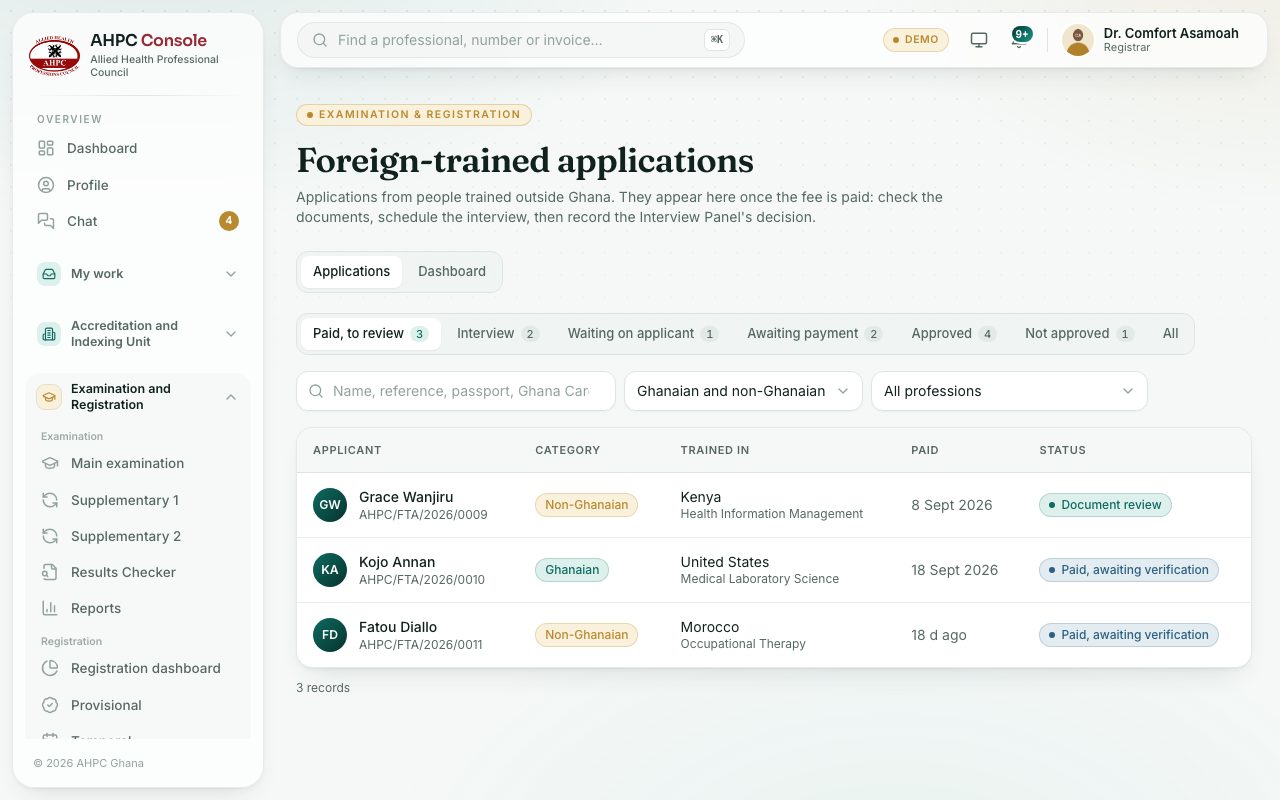Select the Waiting on applicant filter

tap(643, 334)
